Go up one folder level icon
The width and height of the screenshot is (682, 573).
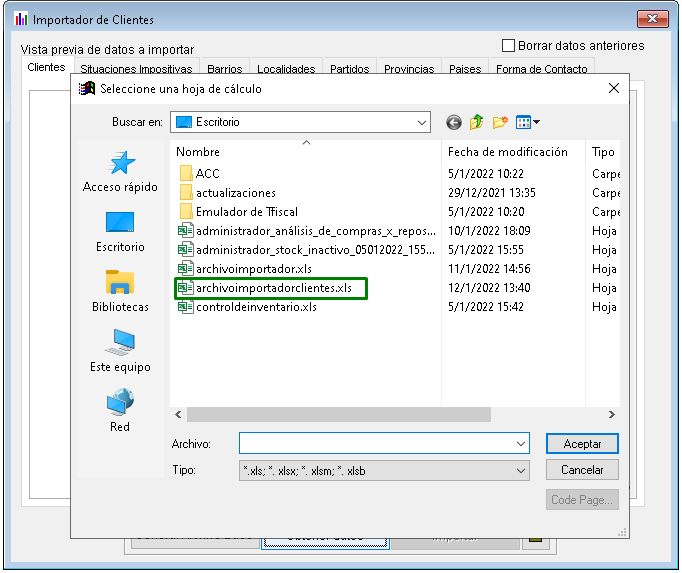pyautogui.click(x=477, y=122)
